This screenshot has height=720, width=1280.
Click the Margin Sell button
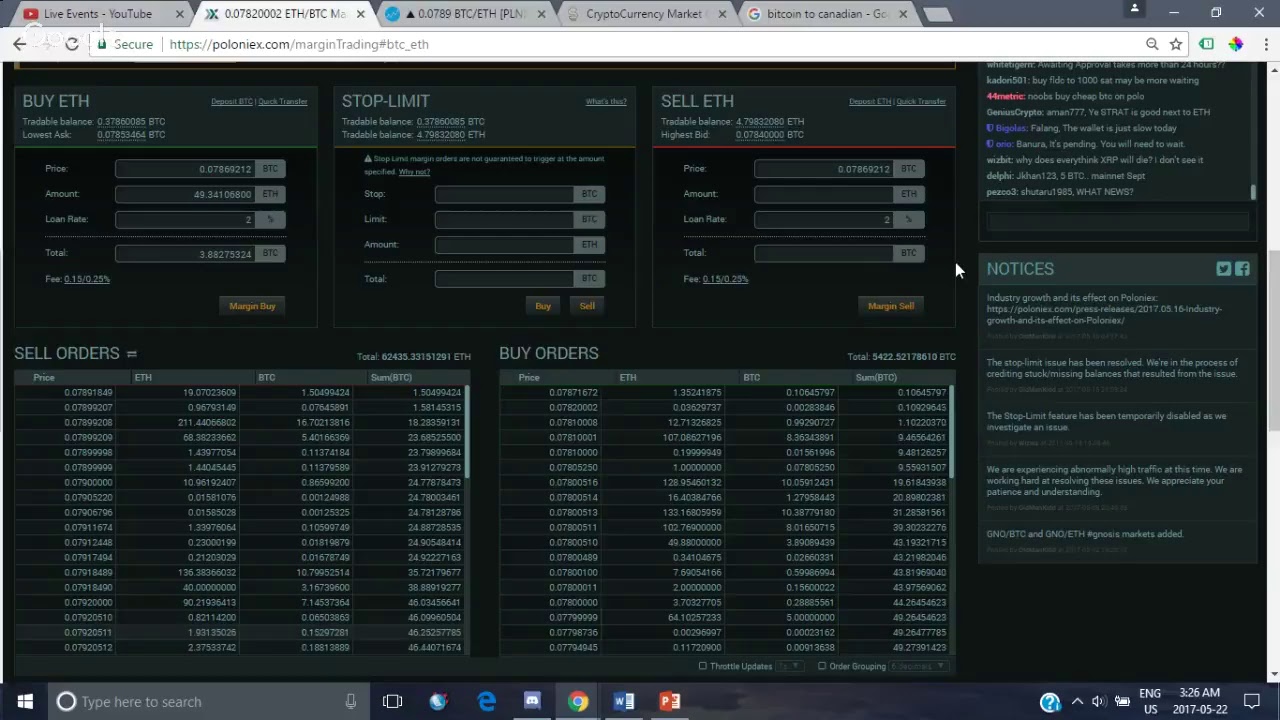click(x=891, y=306)
